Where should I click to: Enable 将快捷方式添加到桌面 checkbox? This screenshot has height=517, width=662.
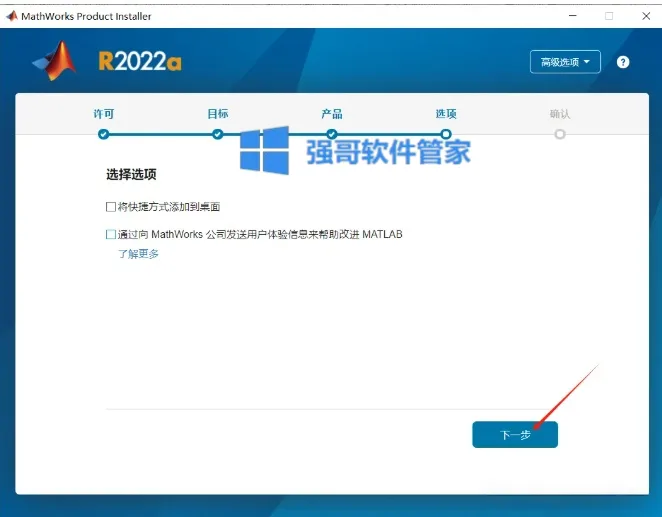(x=111, y=207)
